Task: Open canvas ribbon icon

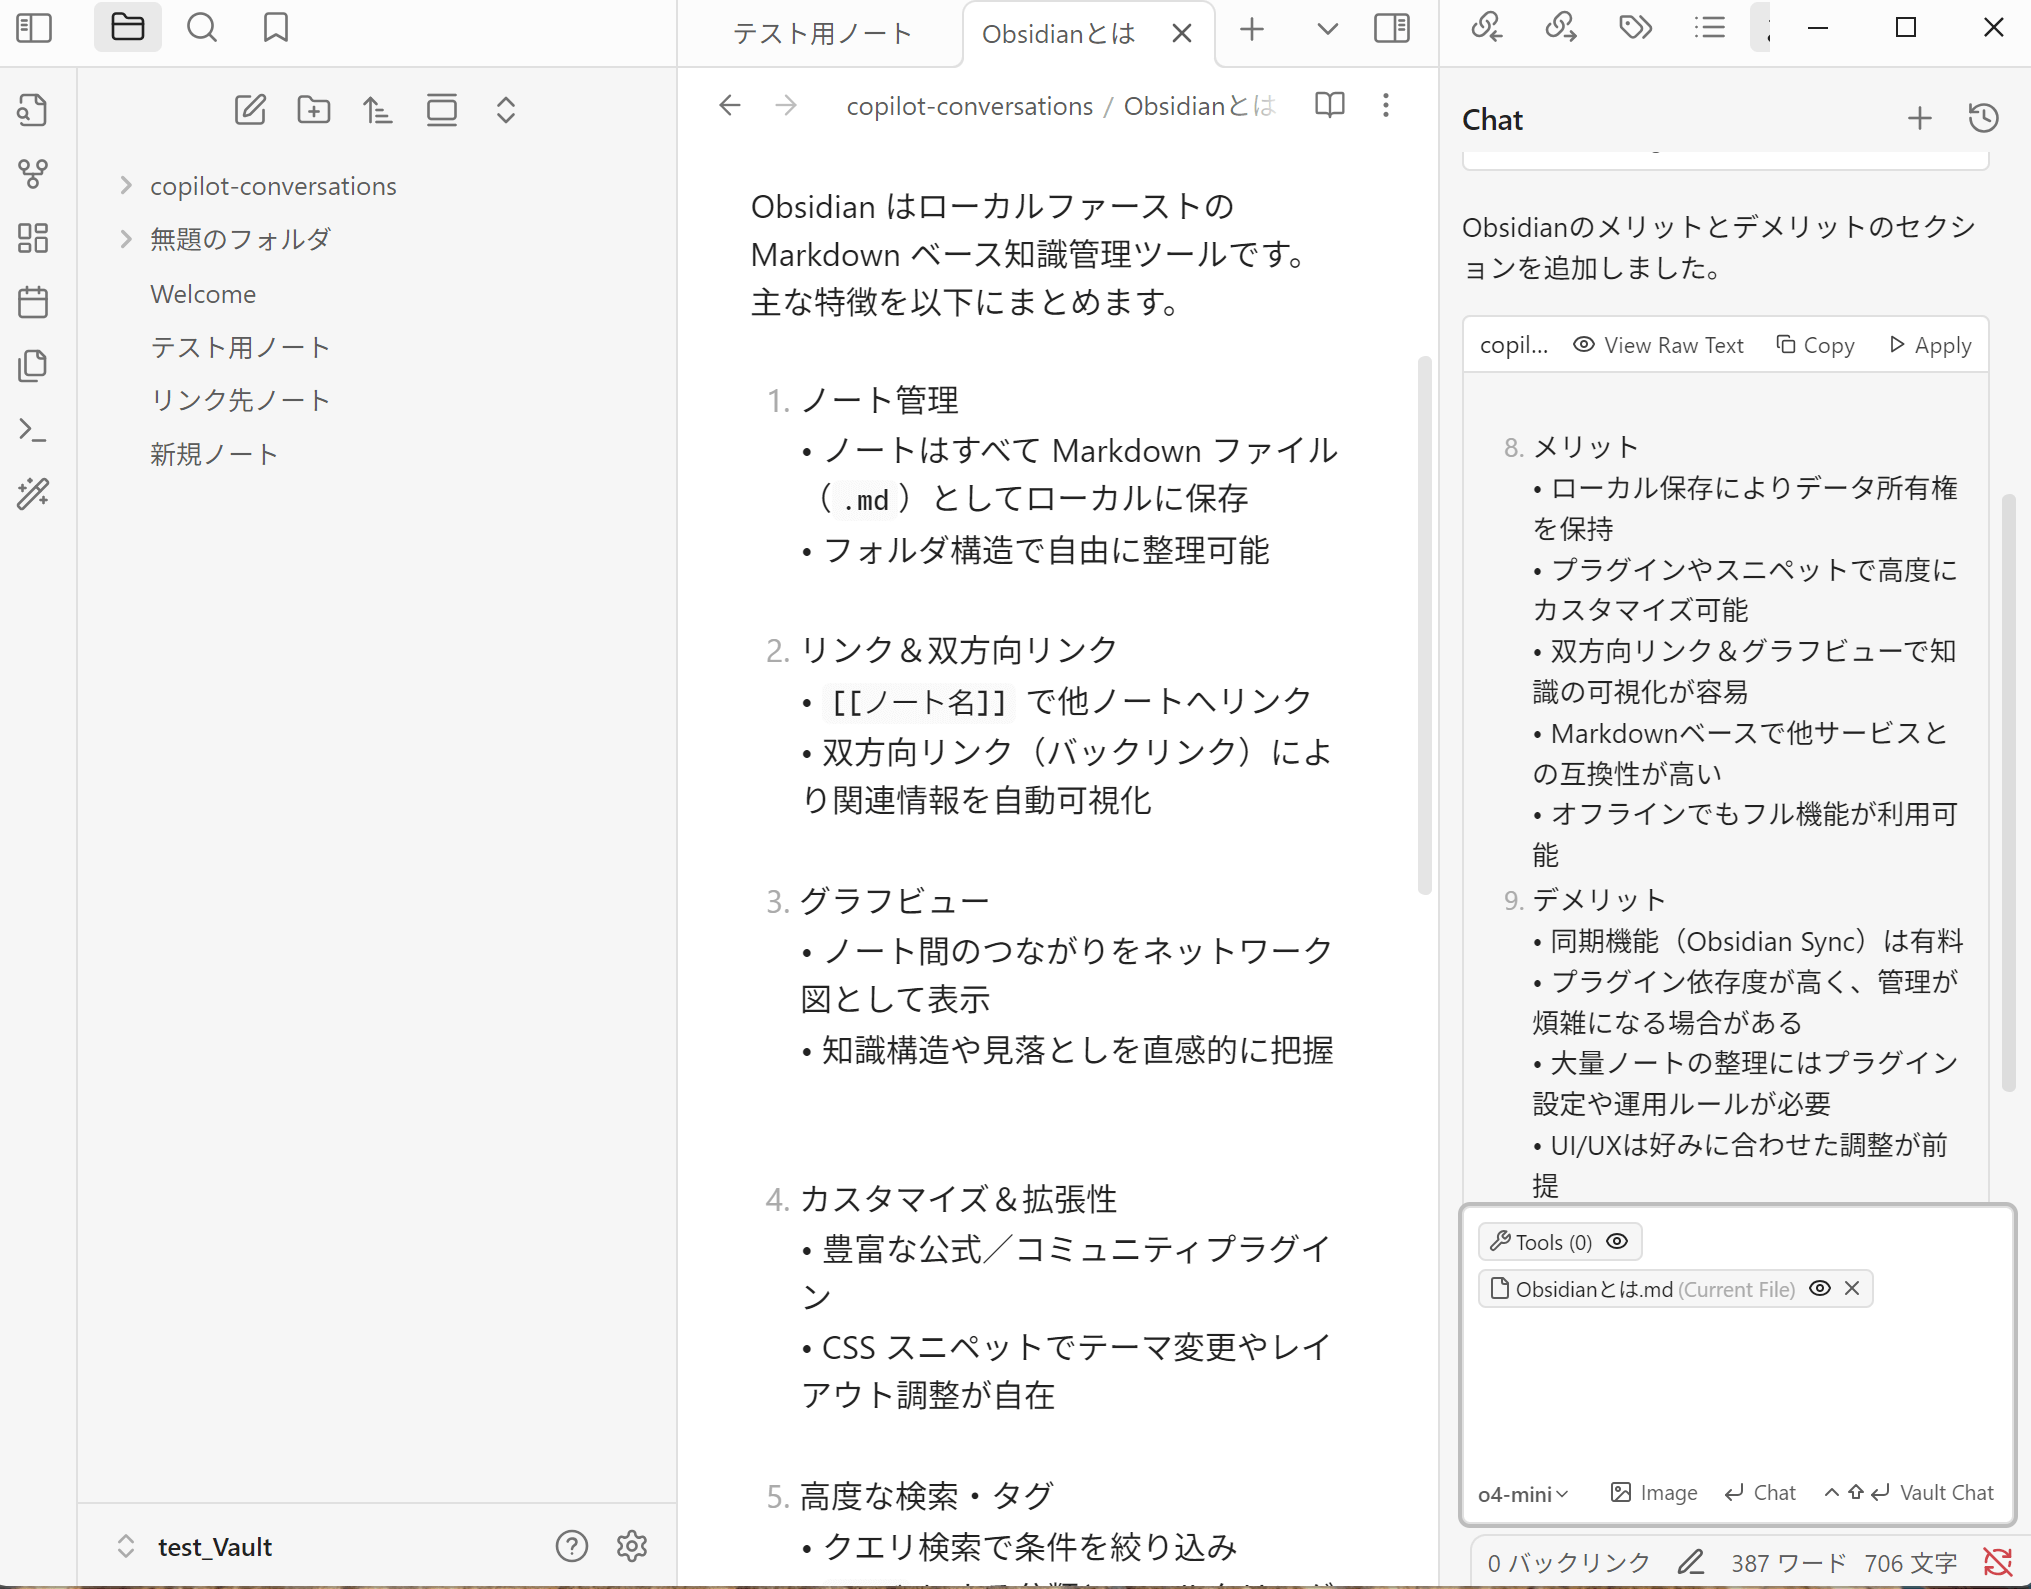Action: click(x=33, y=238)
